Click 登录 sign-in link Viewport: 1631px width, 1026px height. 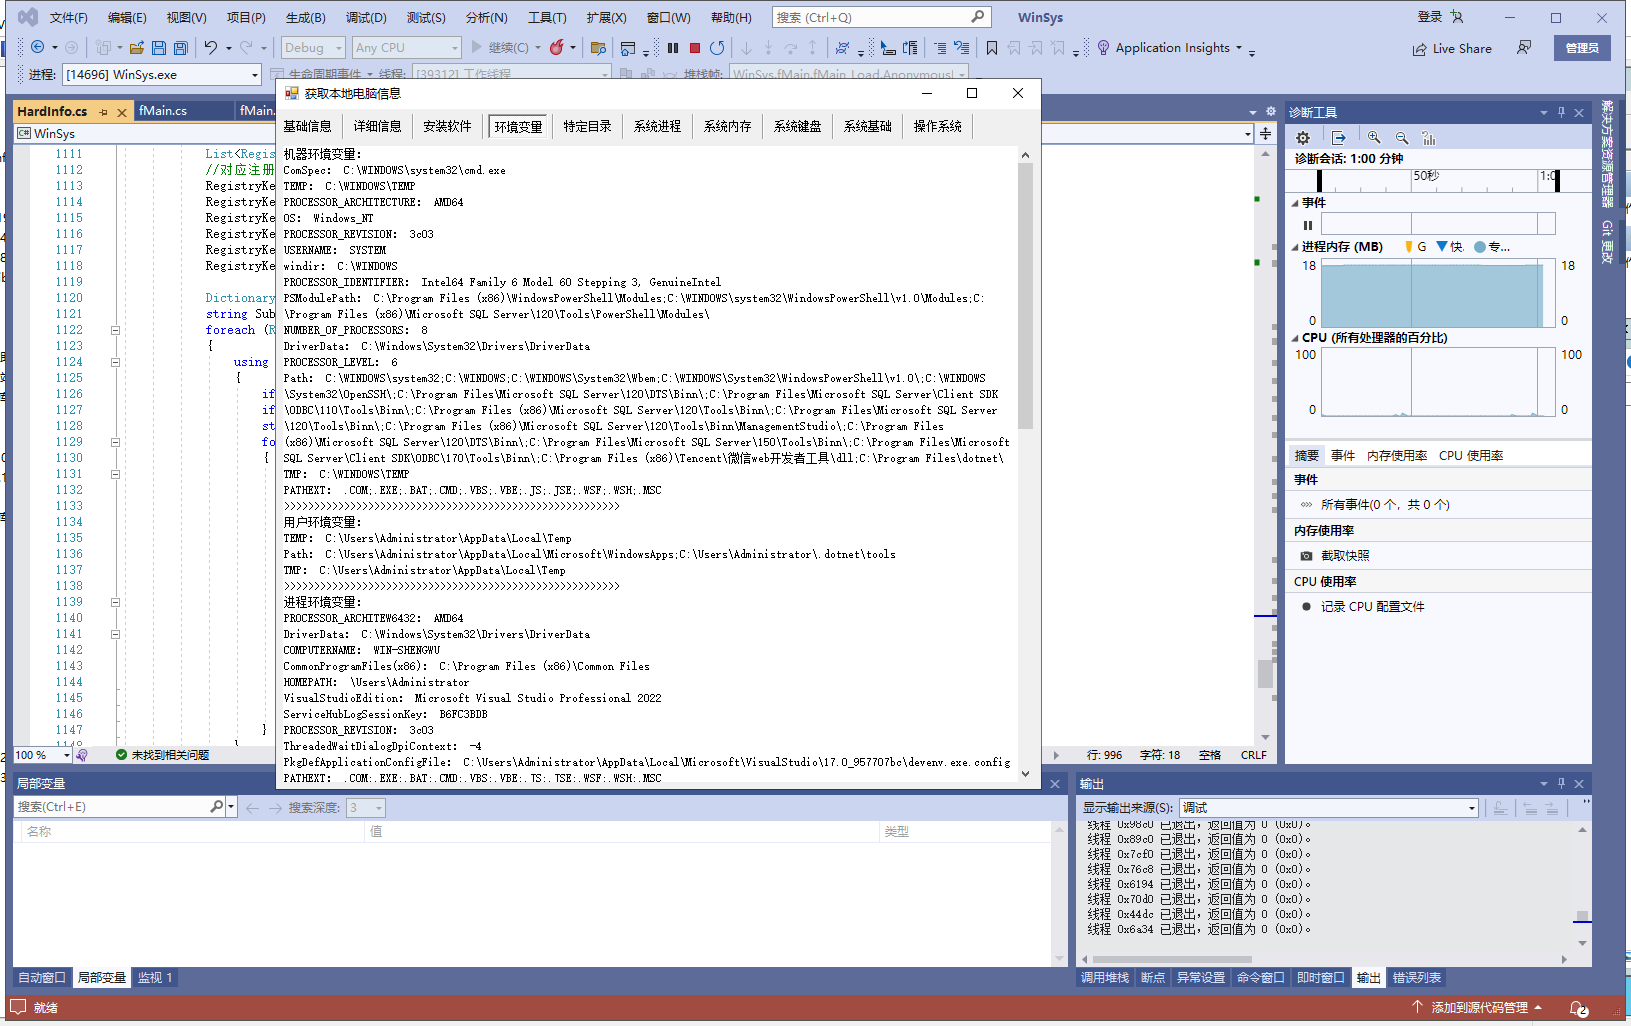1430,17
